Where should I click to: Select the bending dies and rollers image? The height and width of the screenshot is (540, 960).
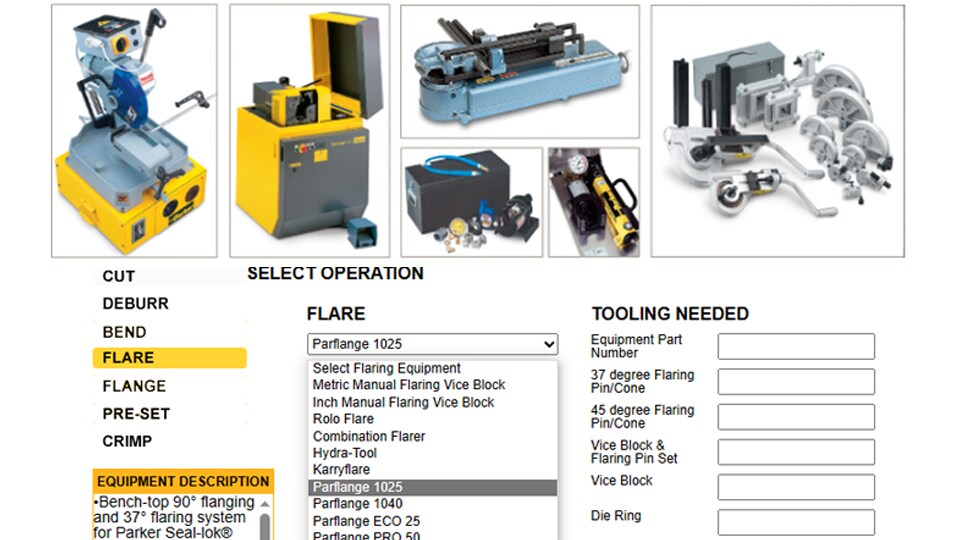(777, 130)
